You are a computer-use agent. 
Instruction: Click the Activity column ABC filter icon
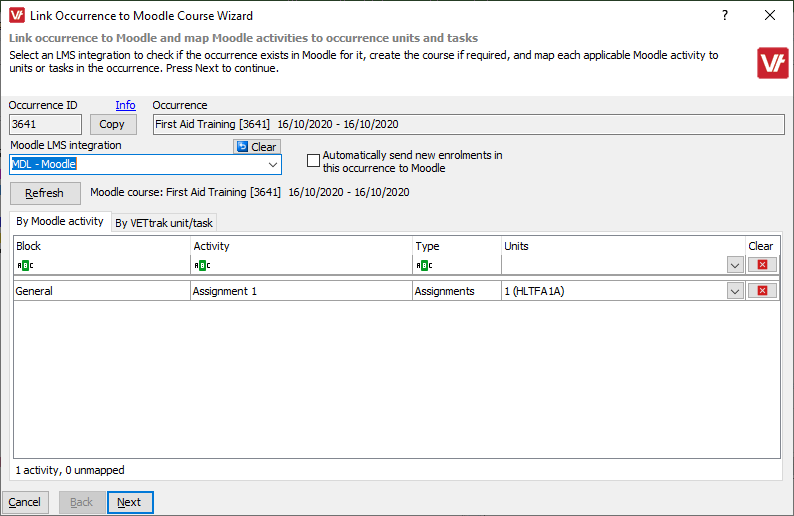tap(202, 265)
